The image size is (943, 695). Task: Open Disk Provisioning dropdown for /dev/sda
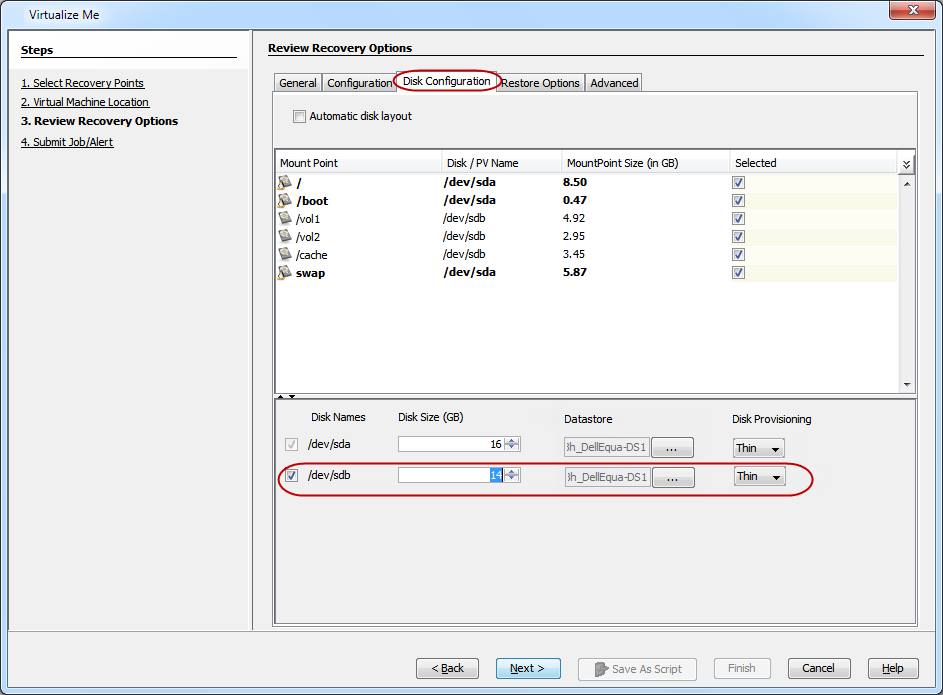click(758, 448)
